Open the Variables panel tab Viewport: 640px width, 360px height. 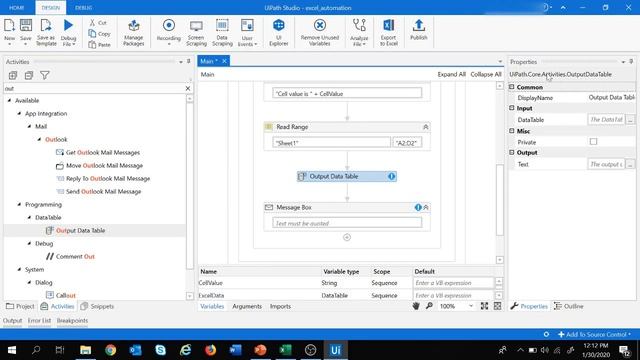pyautogui.click(x=212, y=306)
